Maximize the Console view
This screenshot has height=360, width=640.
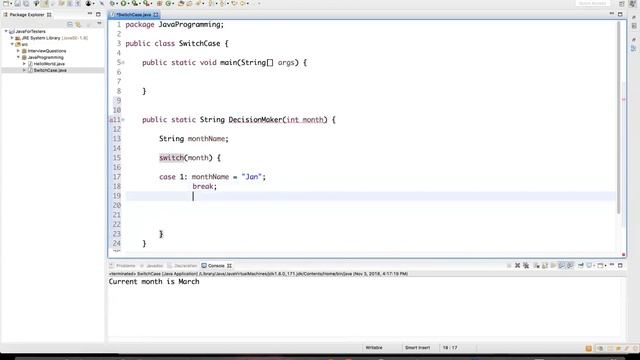620,265
